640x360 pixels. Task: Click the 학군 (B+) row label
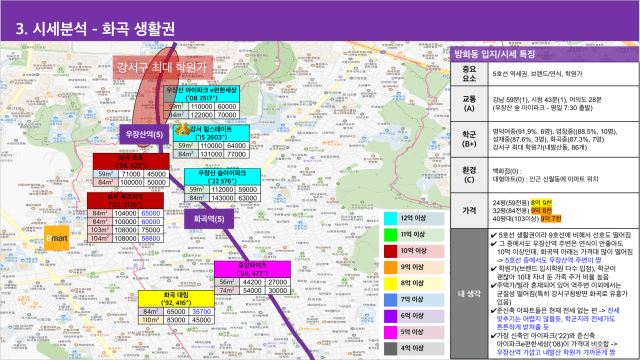point(469,139)
